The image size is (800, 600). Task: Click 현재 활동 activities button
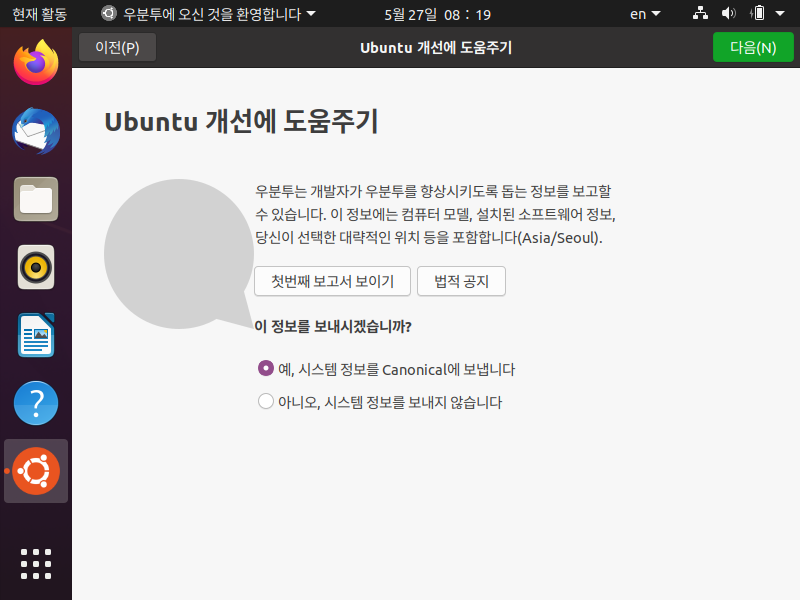point(39,14)
